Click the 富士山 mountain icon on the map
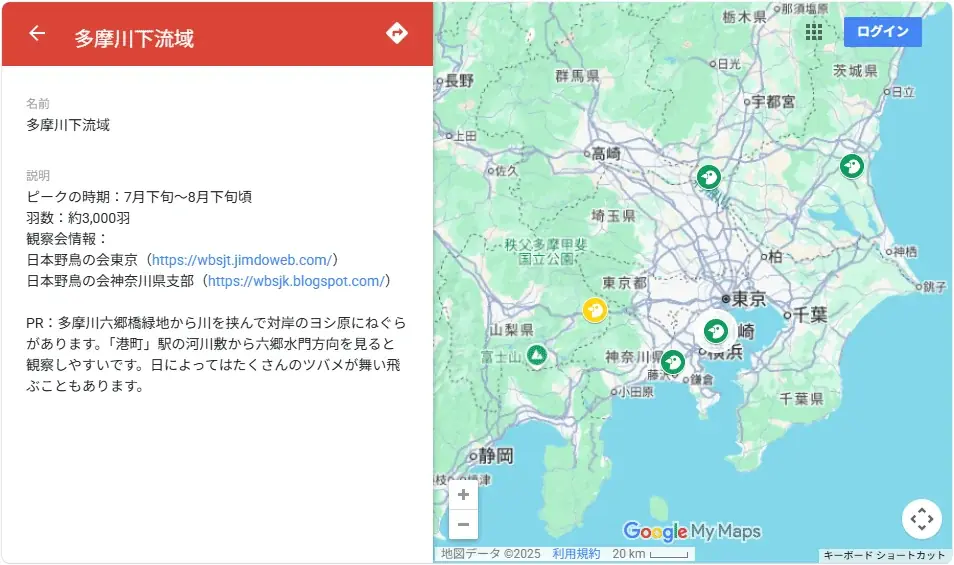 pos(537,355)
